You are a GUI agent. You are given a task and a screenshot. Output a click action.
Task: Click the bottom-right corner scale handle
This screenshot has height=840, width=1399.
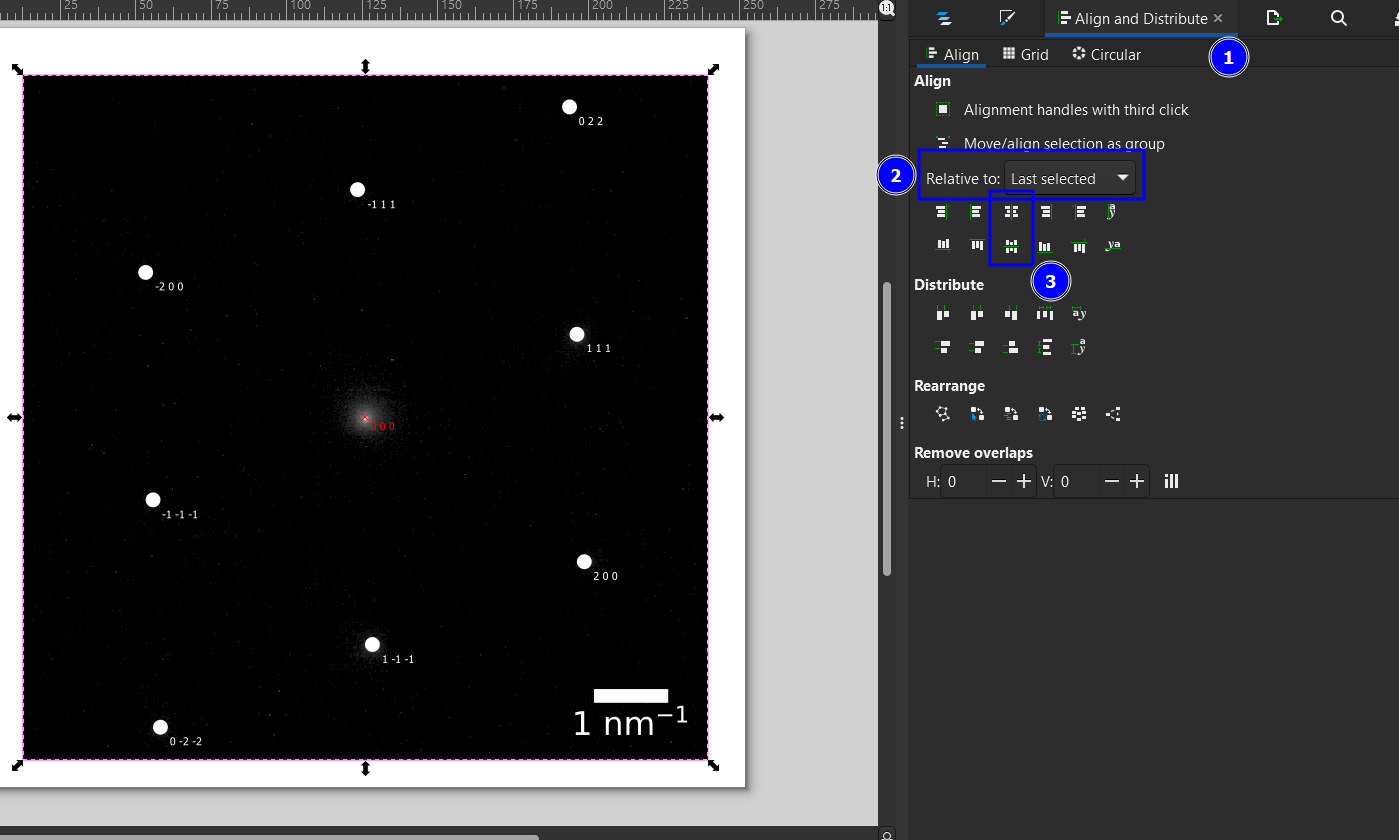714,765
